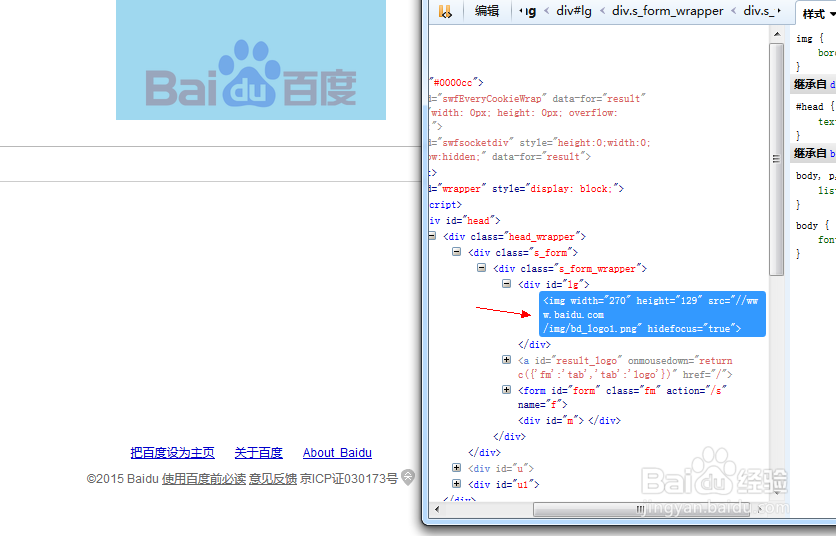Open the 把百度设为主页 link
Screen dimensions: 836x536
point(172,453)
